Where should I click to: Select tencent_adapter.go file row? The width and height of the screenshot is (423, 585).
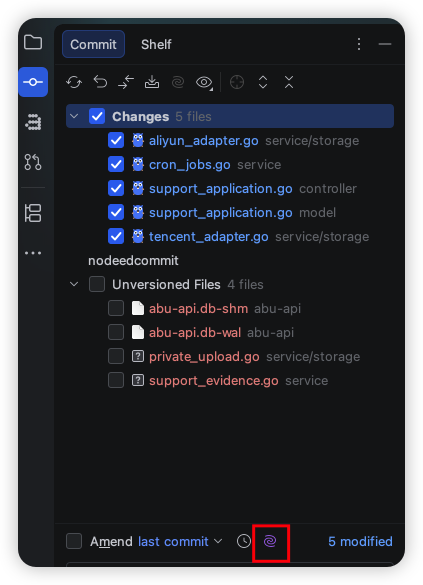230,237
